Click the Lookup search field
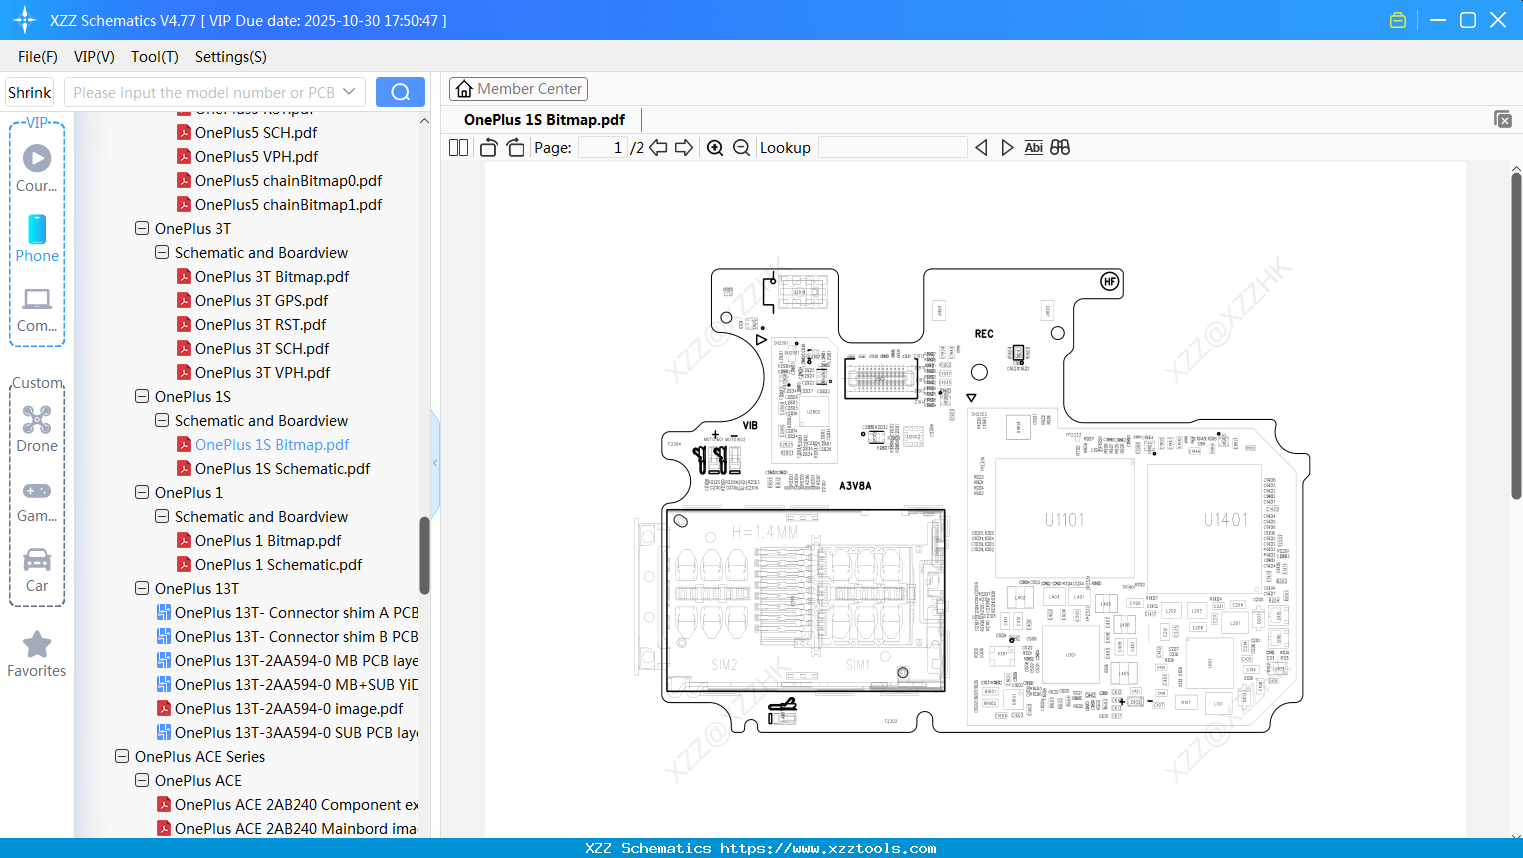Screen dimensions: 1523x858 pyautogui.click(x=892, y=148)
